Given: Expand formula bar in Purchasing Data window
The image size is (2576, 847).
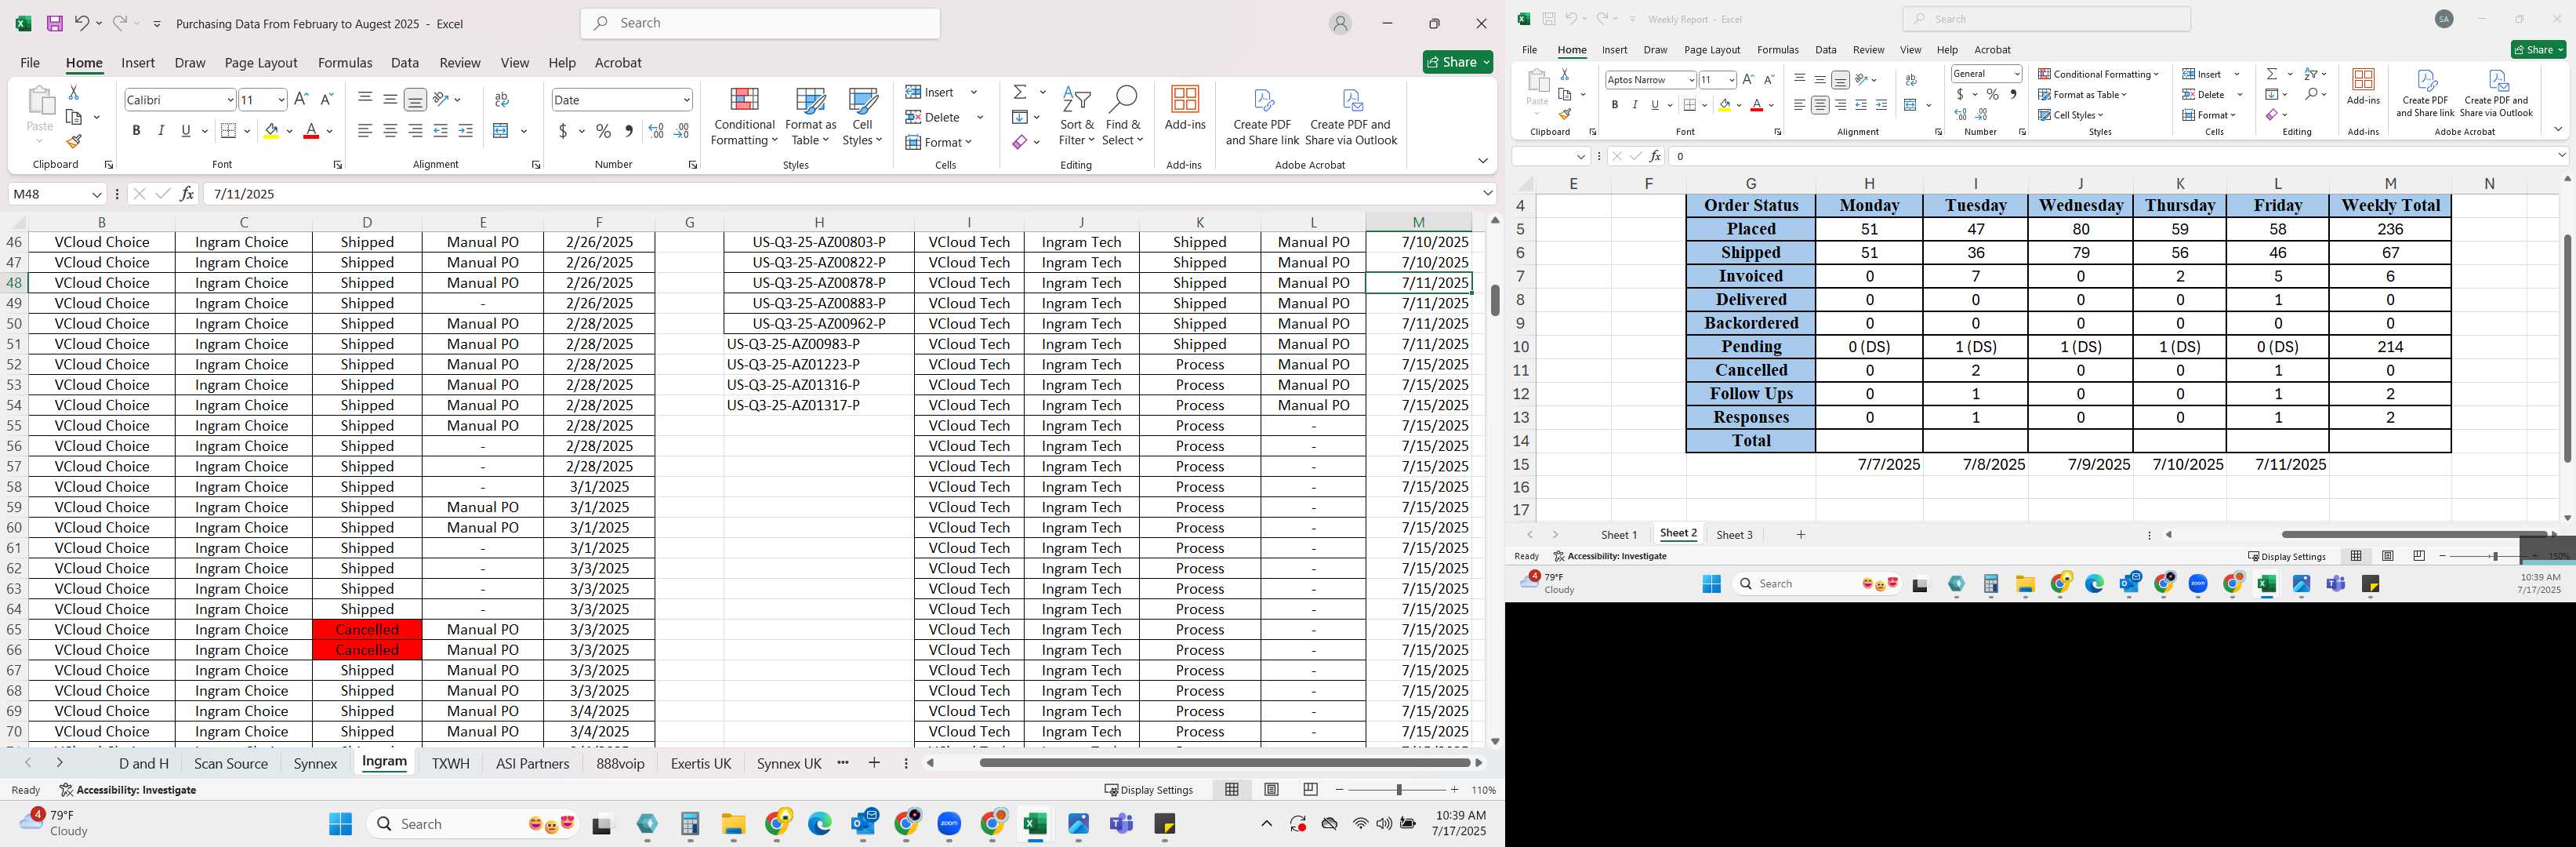Looking at the screenshot, I should [1488, 194].
